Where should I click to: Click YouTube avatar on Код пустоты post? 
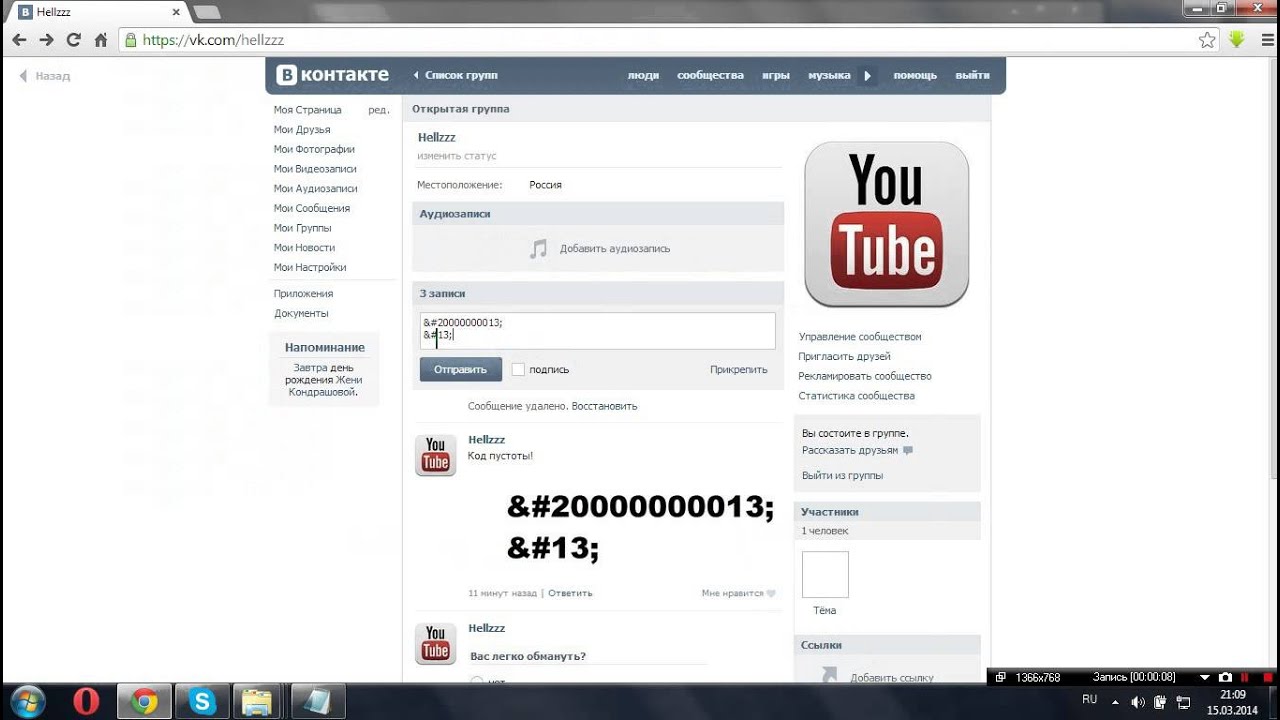[x=435, y=455]
